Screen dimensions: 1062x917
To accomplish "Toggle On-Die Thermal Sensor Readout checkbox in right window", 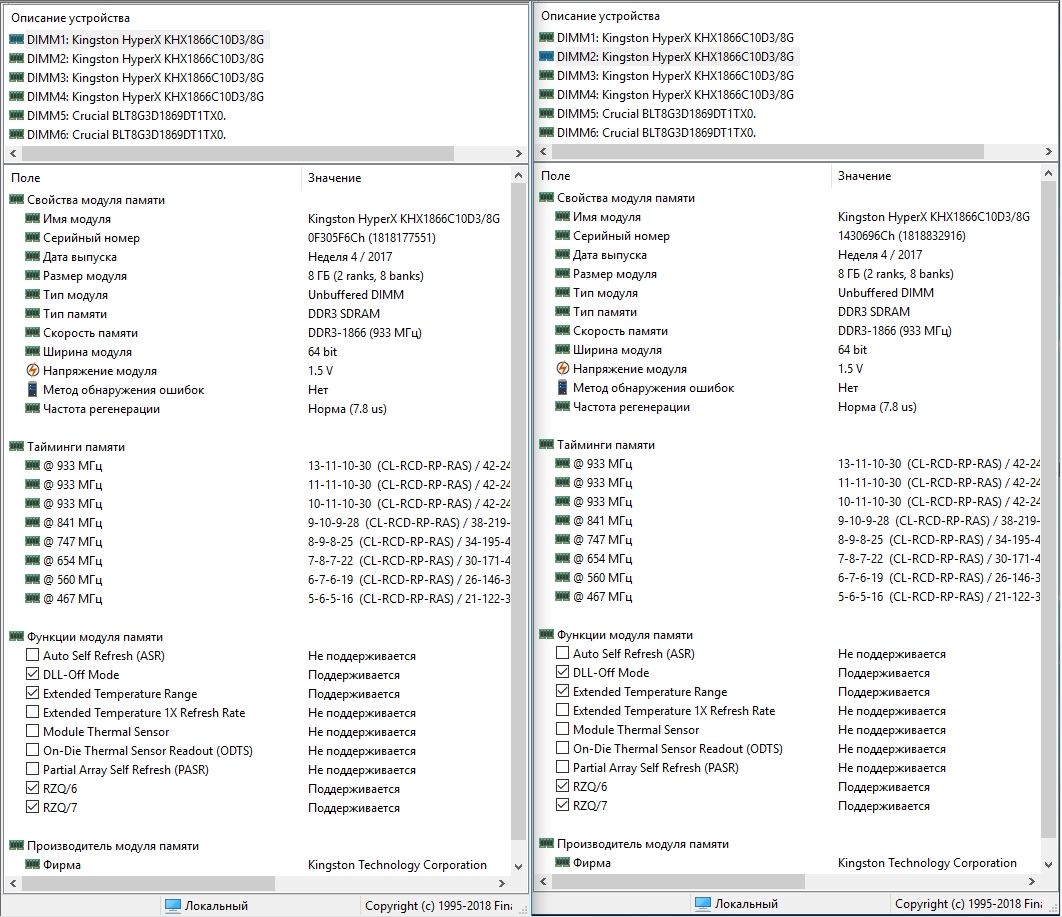I will 562,748.
